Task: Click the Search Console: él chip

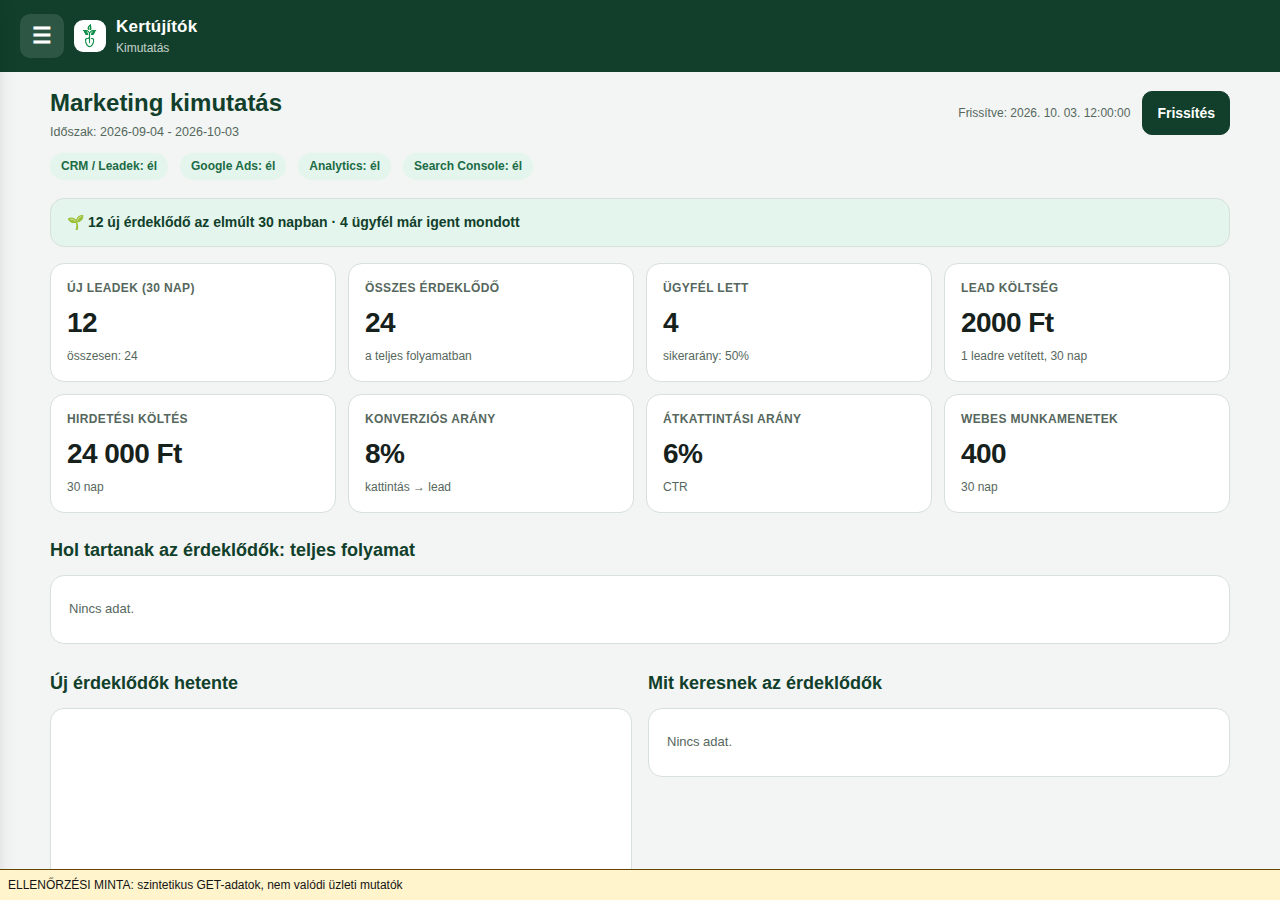Action: pyautogui.click(x=468, y=166)
